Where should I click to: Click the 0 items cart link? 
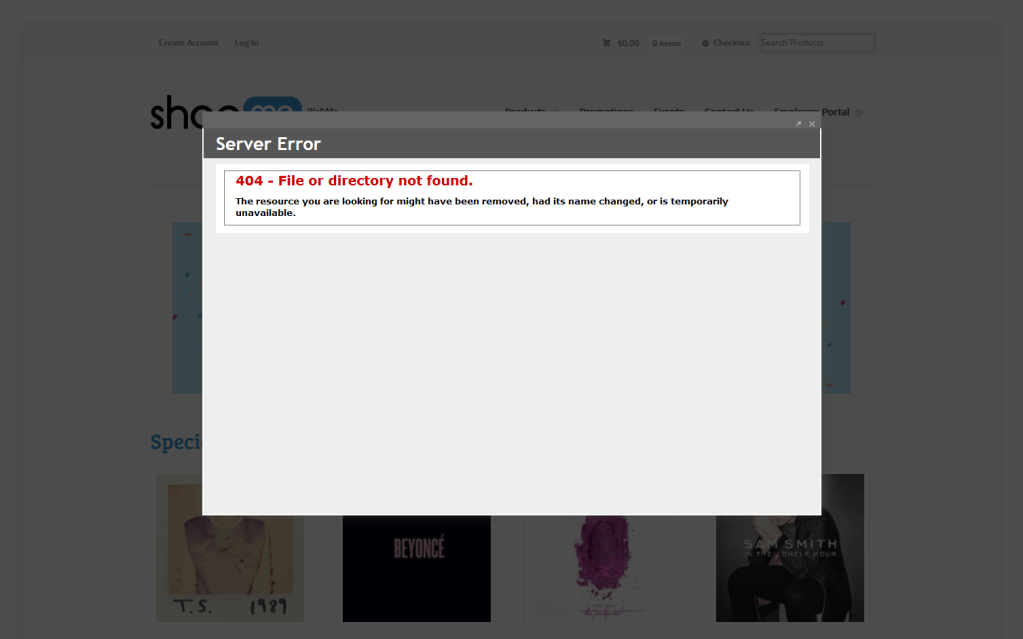pos(666,43)
